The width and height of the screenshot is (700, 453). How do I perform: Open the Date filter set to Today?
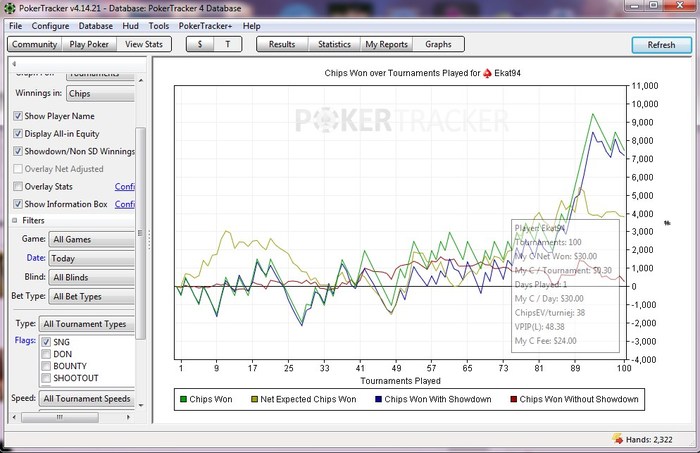click(x=92, y=258)
